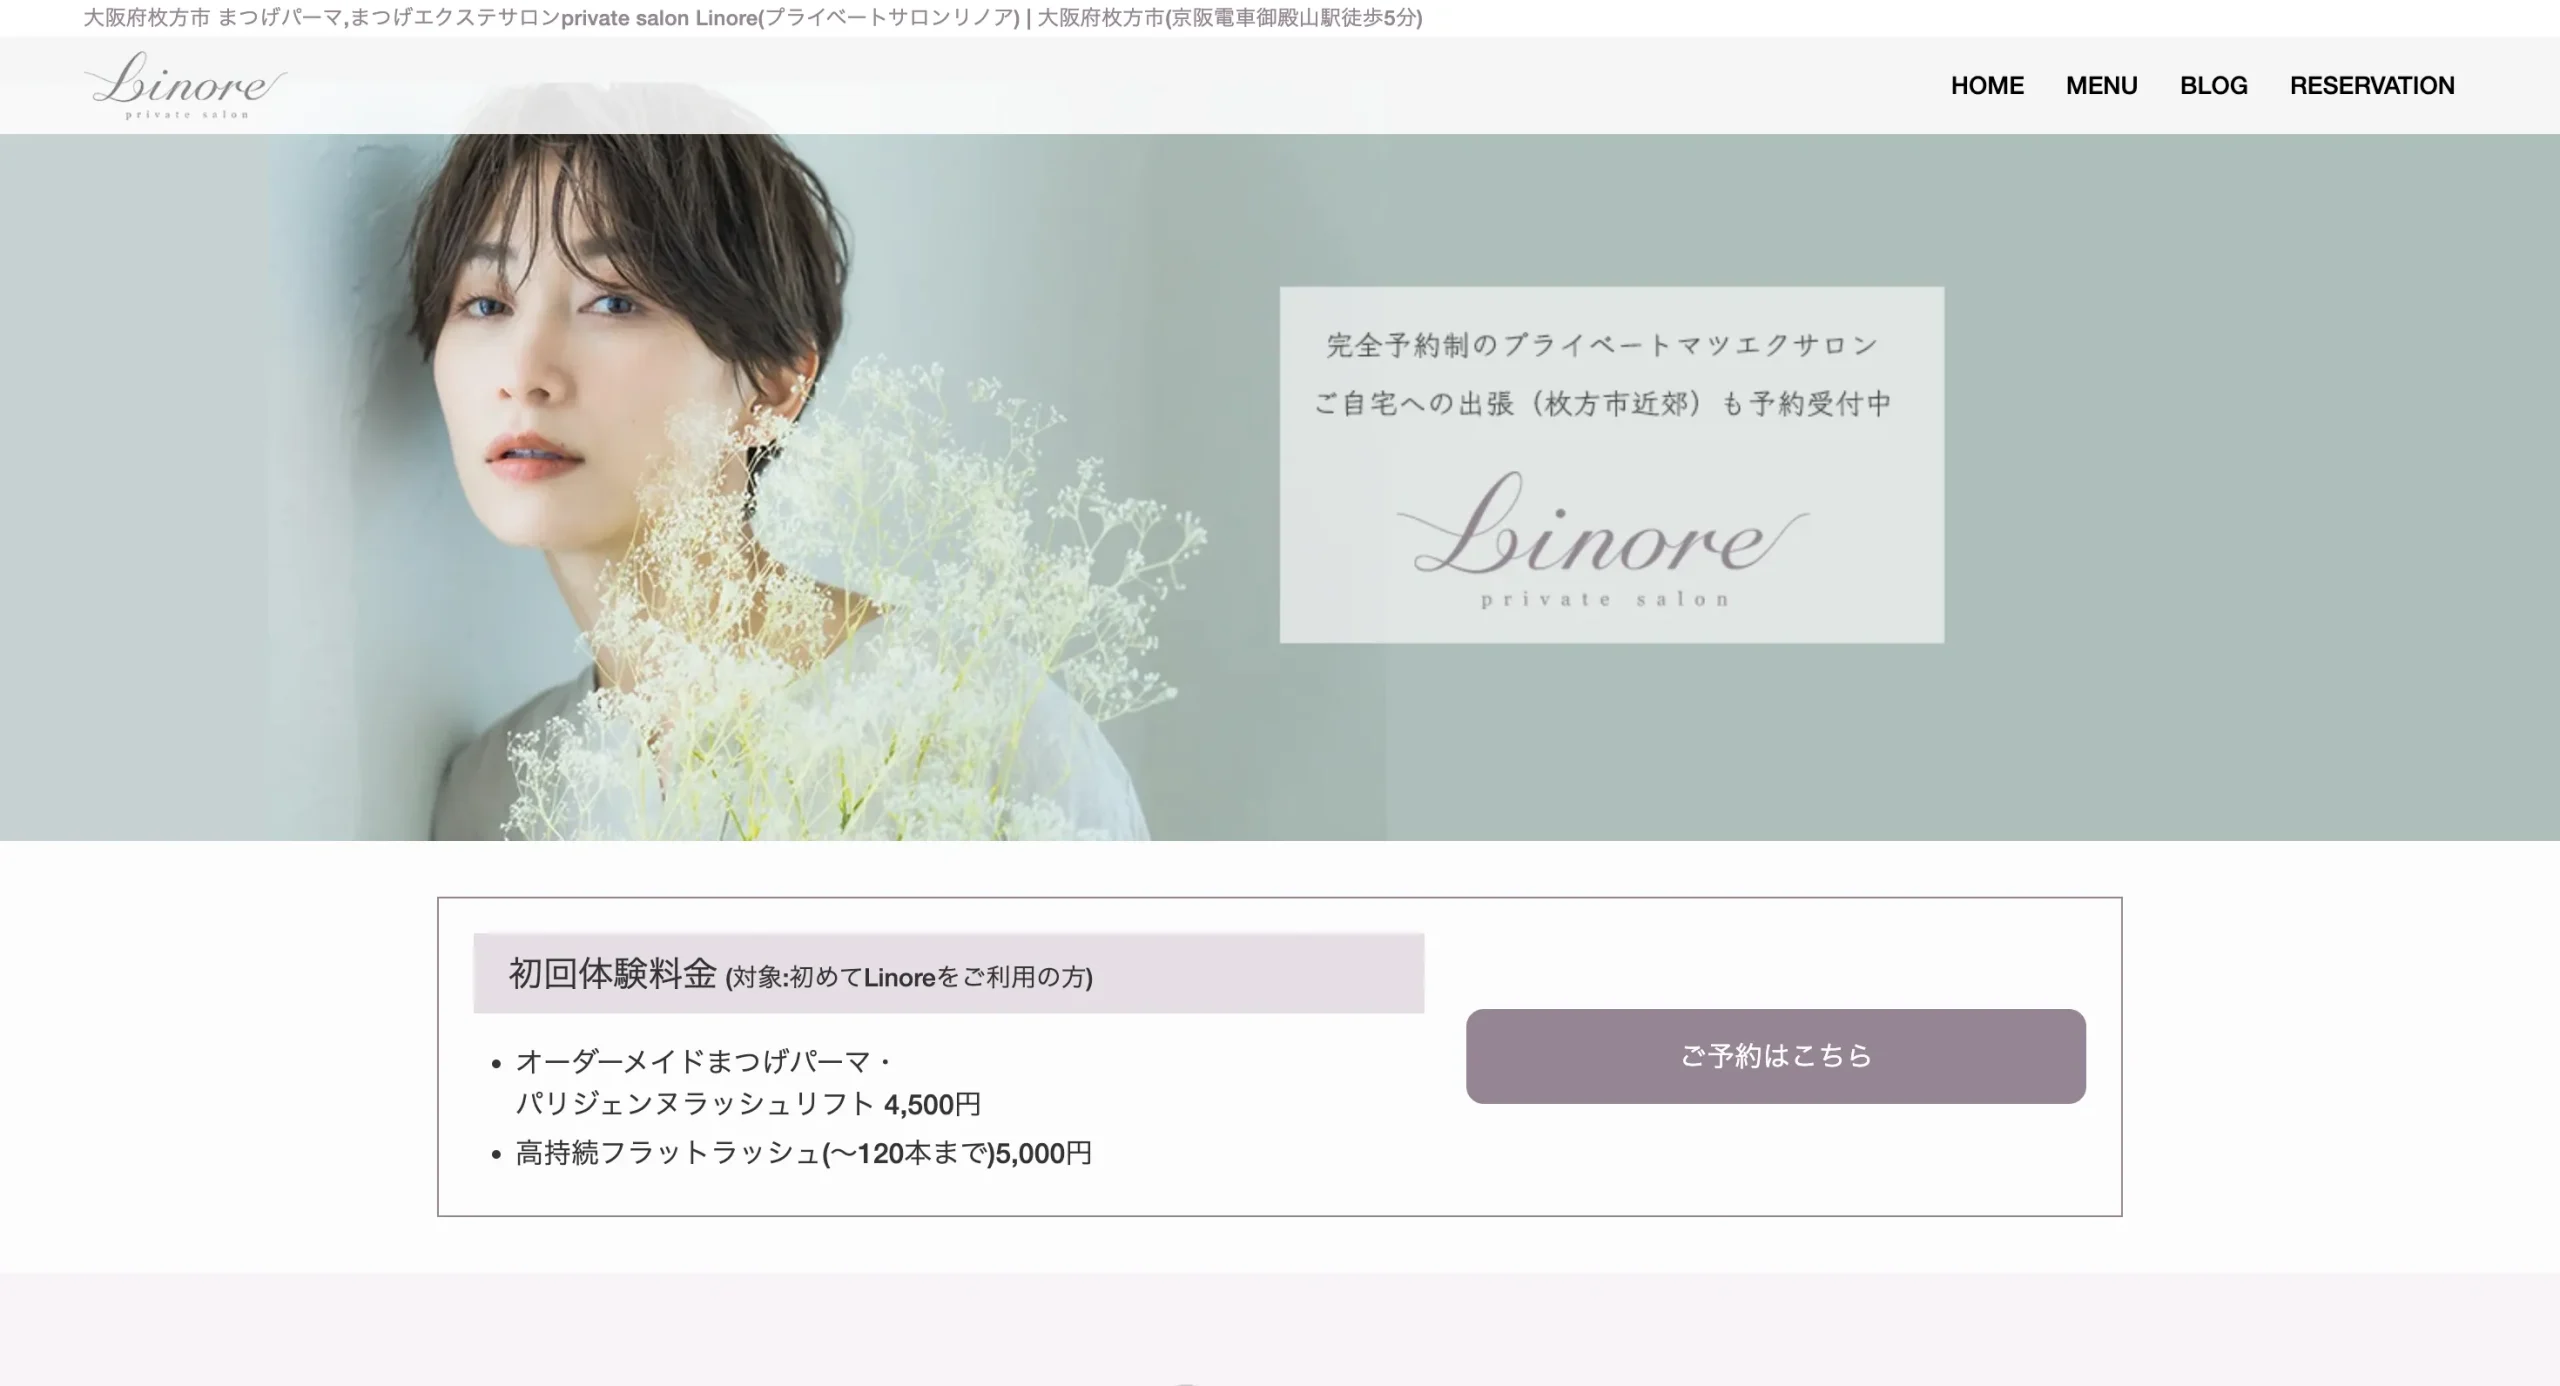Click the bullet next to まつげパーマ item
The width and height of the screenshot is (2560, 1386).
[x=495, y=1065]
